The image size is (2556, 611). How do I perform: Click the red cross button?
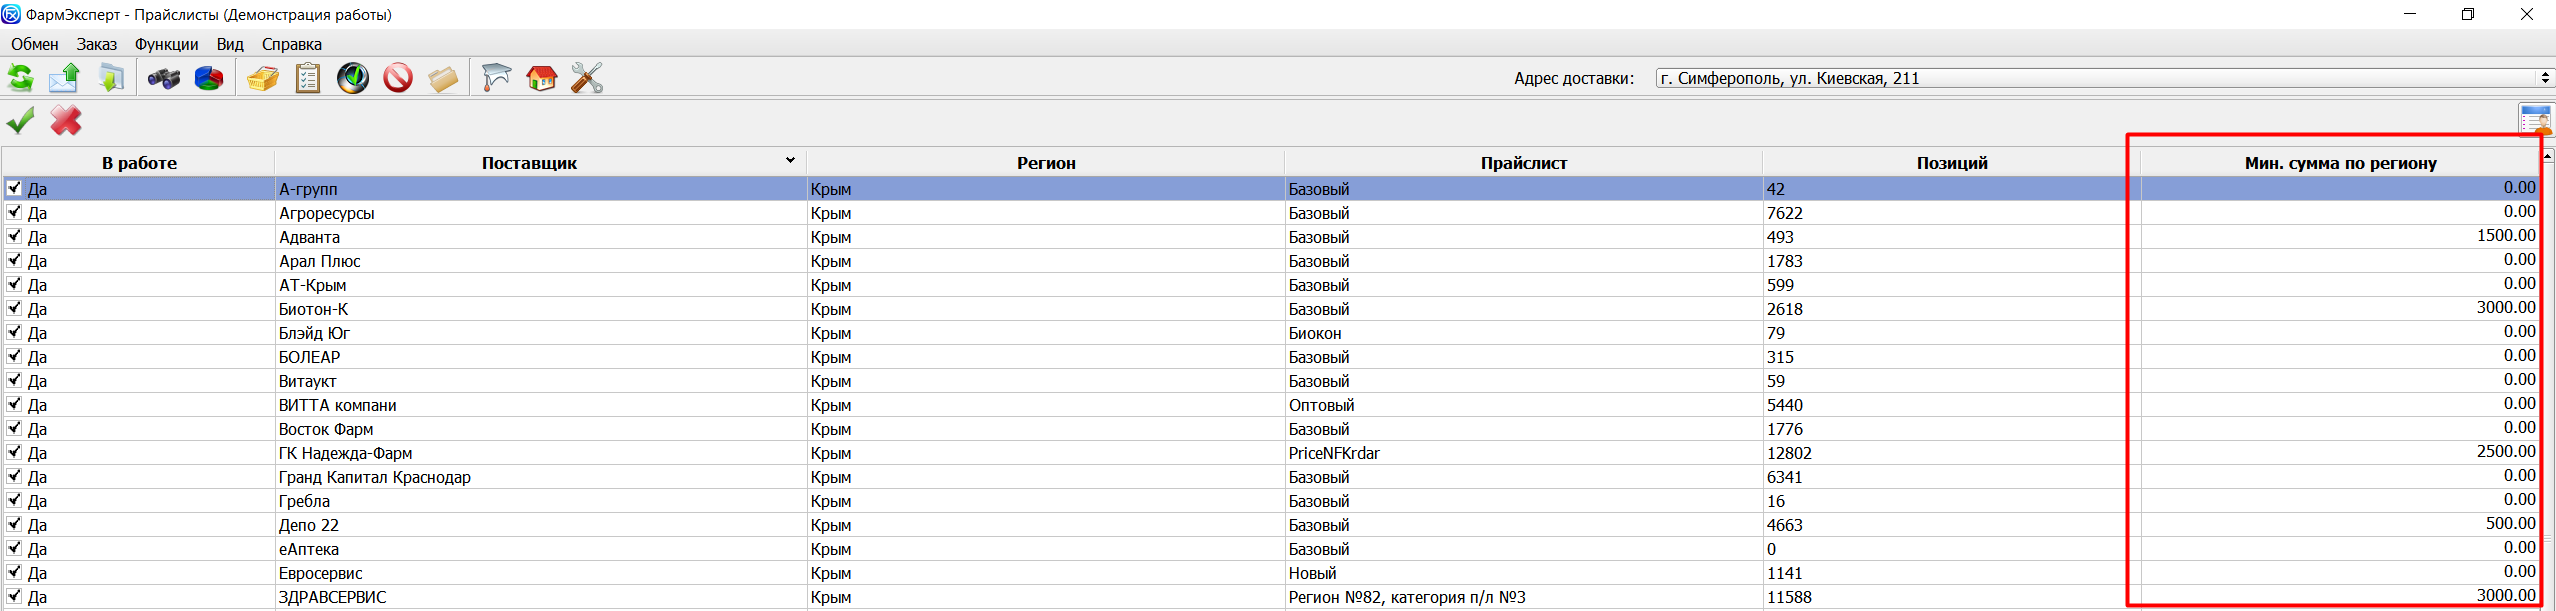(66, 121)
